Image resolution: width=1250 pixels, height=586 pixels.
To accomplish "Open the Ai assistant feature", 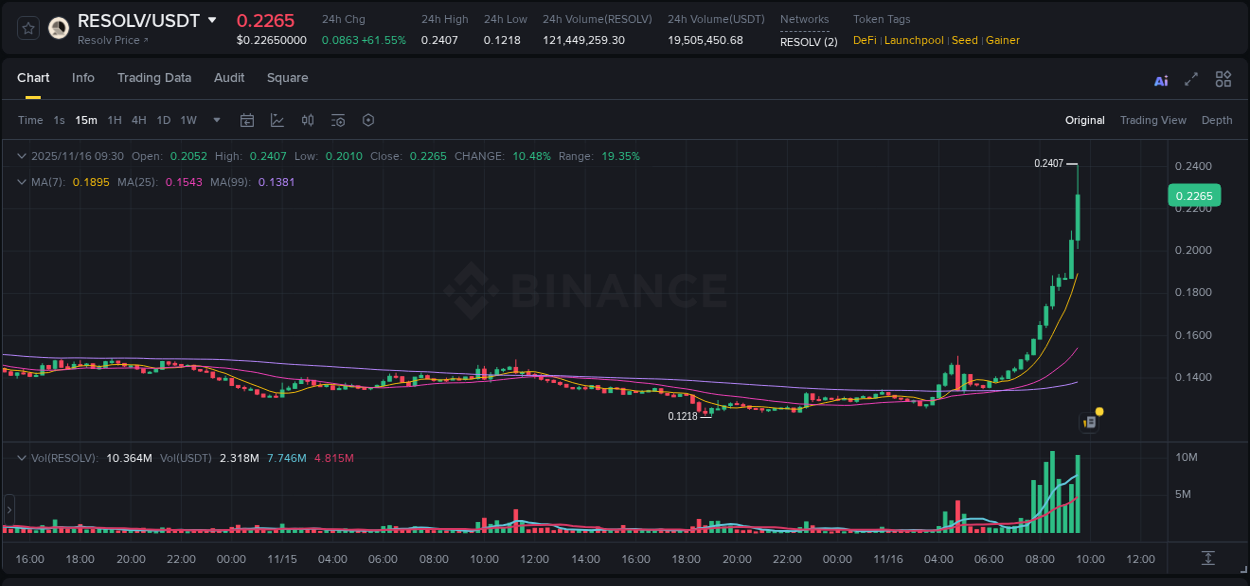I will tap(1160, 79).
